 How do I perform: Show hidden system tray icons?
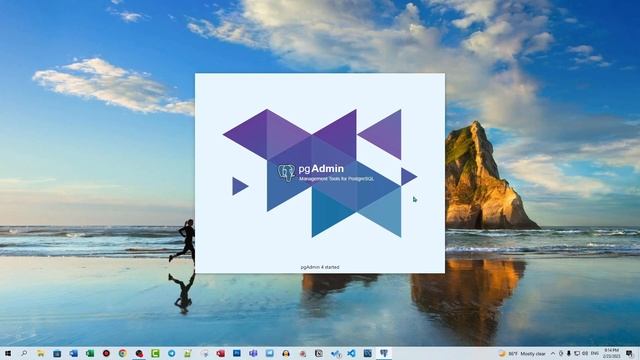coord(553,353)
